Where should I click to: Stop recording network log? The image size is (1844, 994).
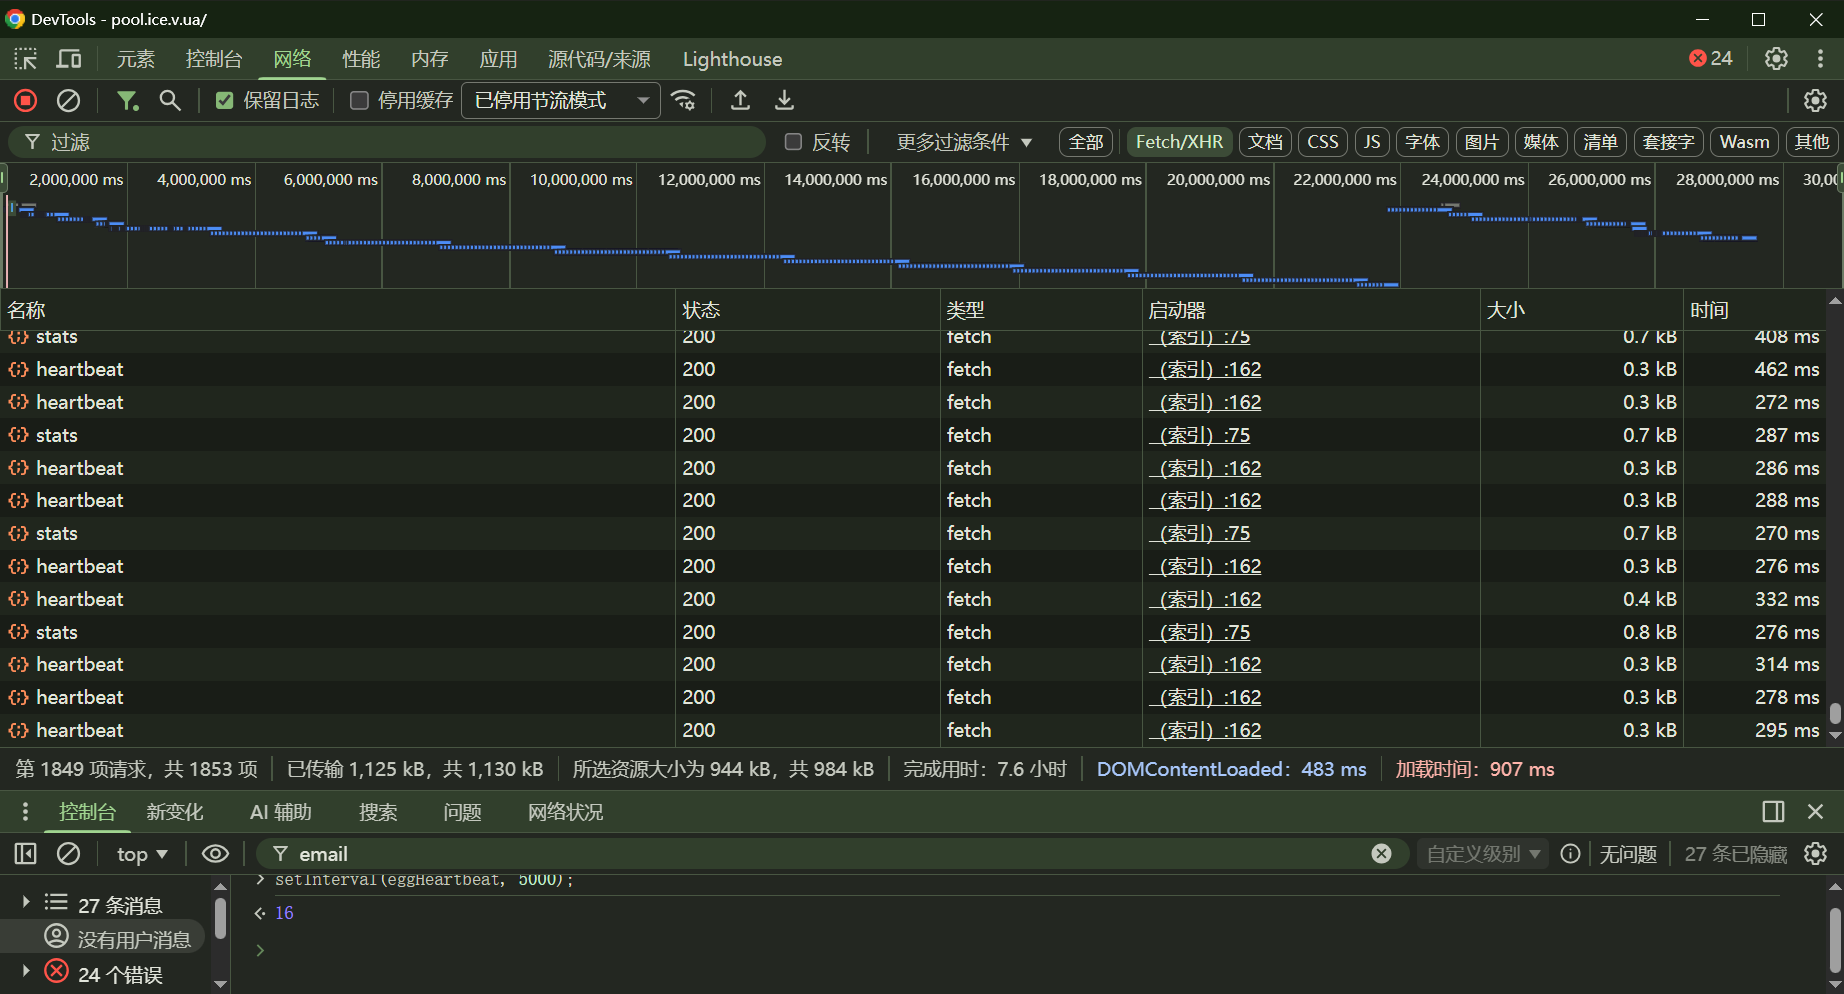[x=25, y=100]
